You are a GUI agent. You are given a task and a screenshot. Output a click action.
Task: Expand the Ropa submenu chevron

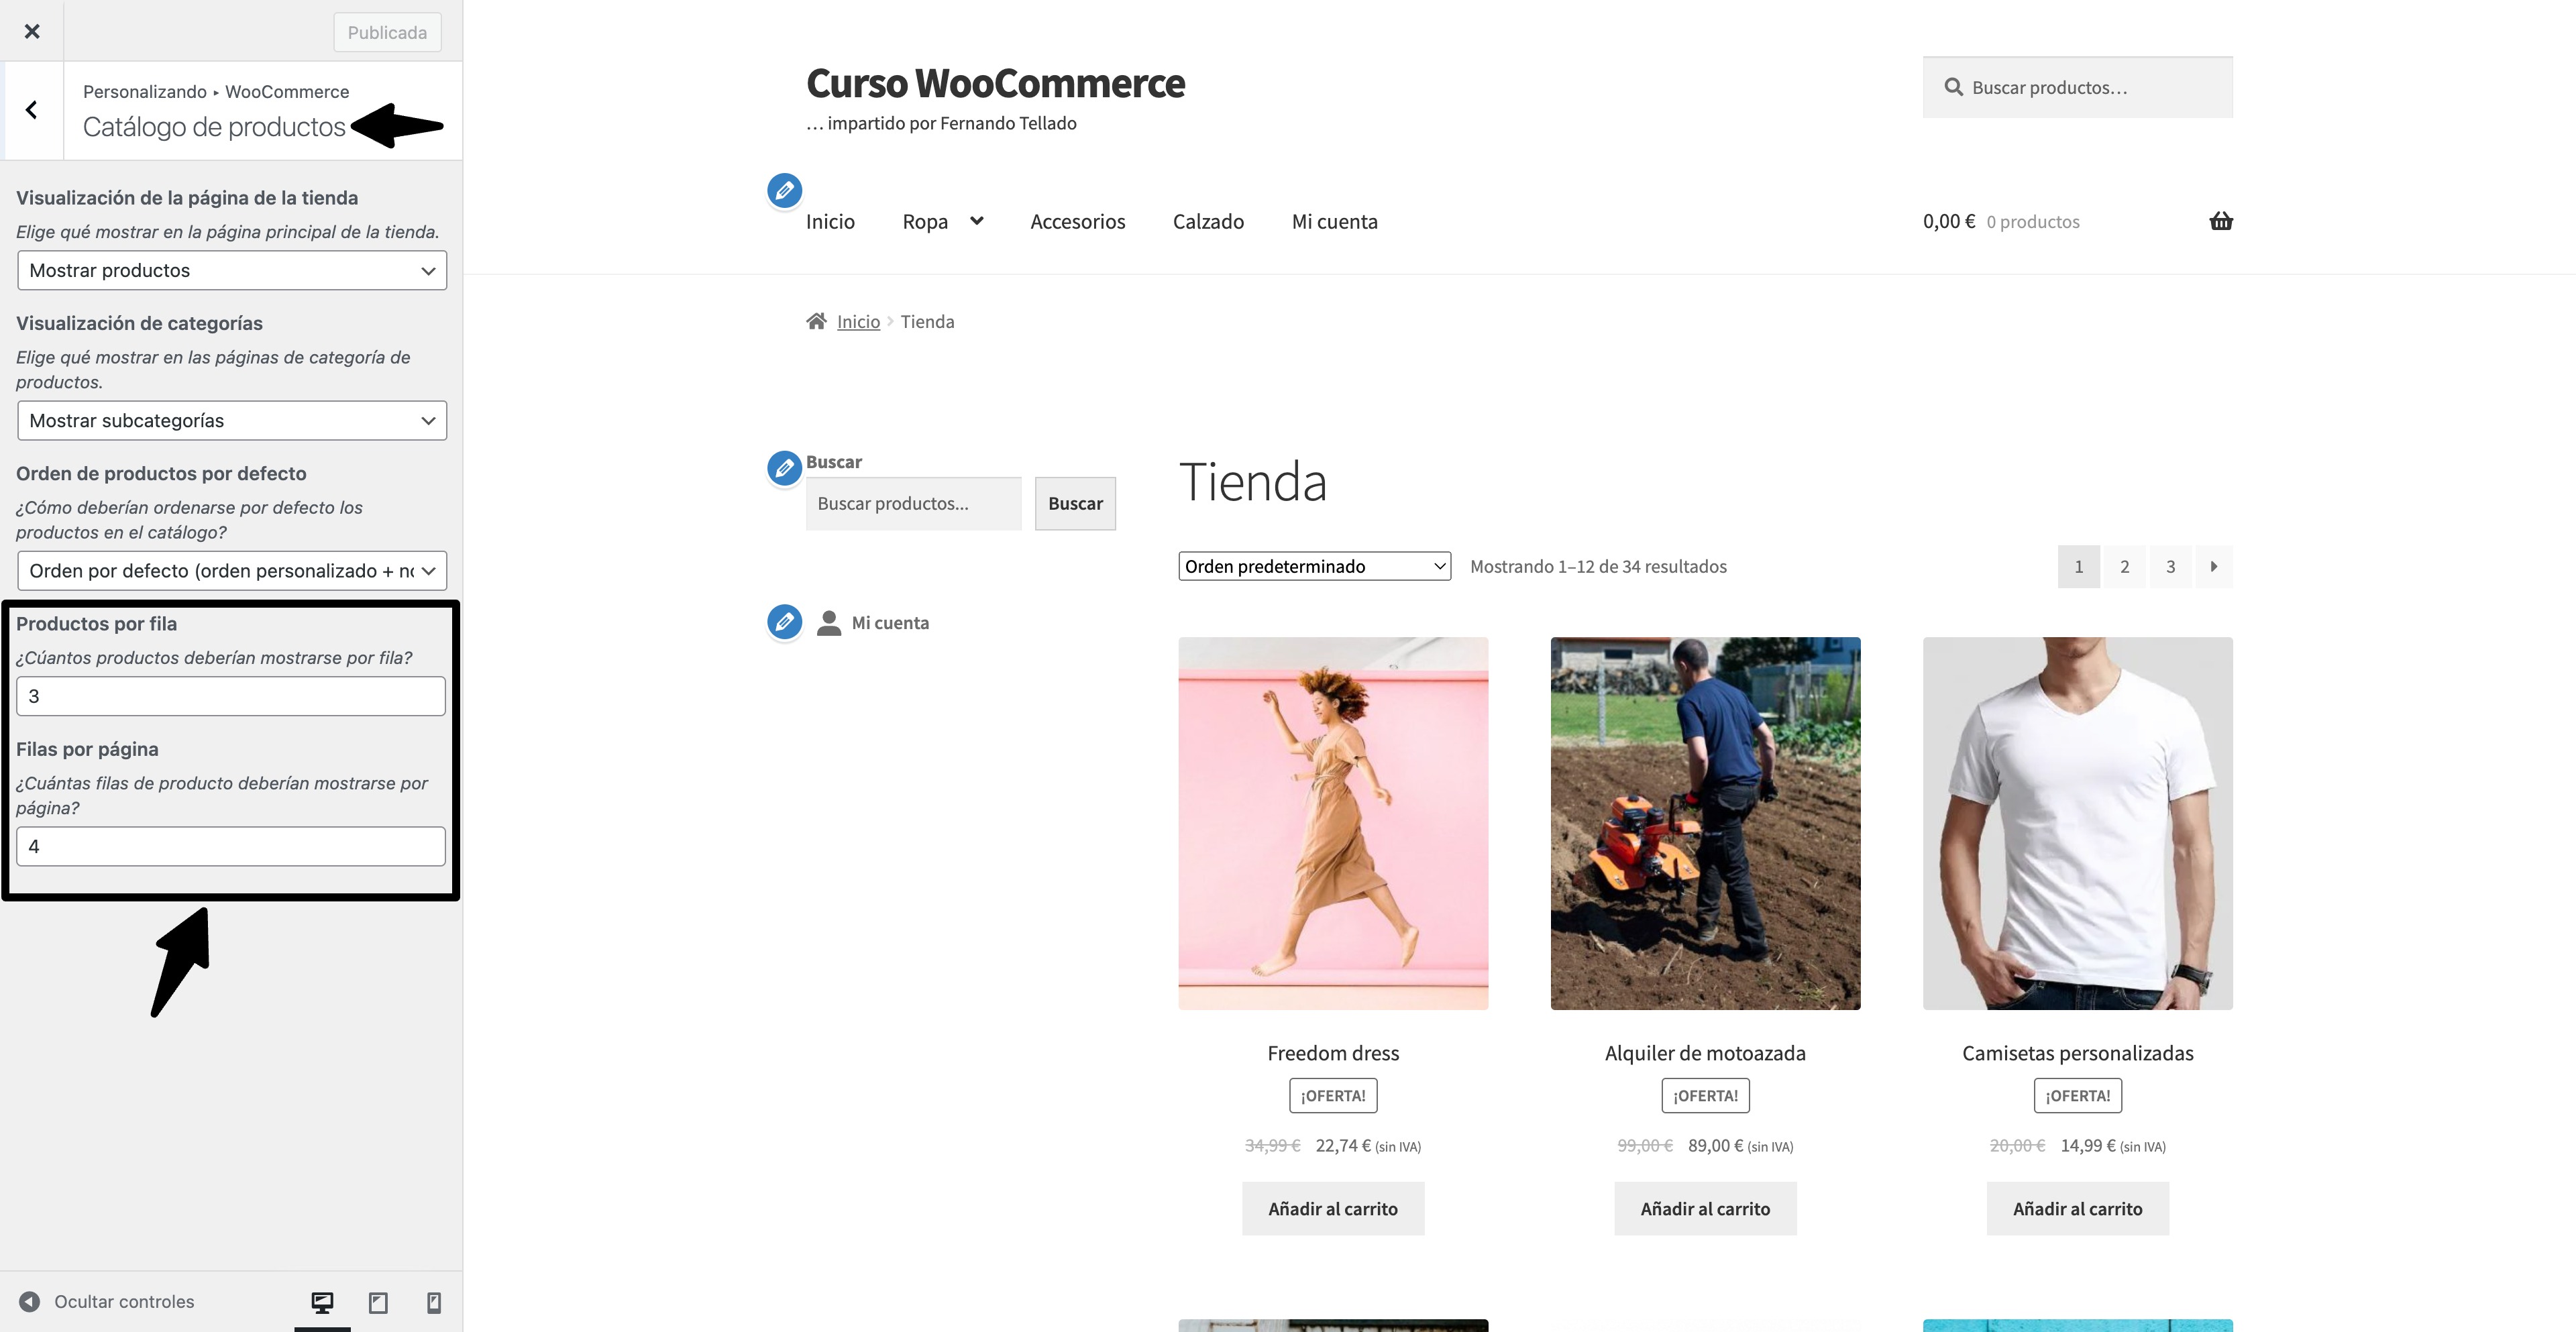click(x=977, y=221)
